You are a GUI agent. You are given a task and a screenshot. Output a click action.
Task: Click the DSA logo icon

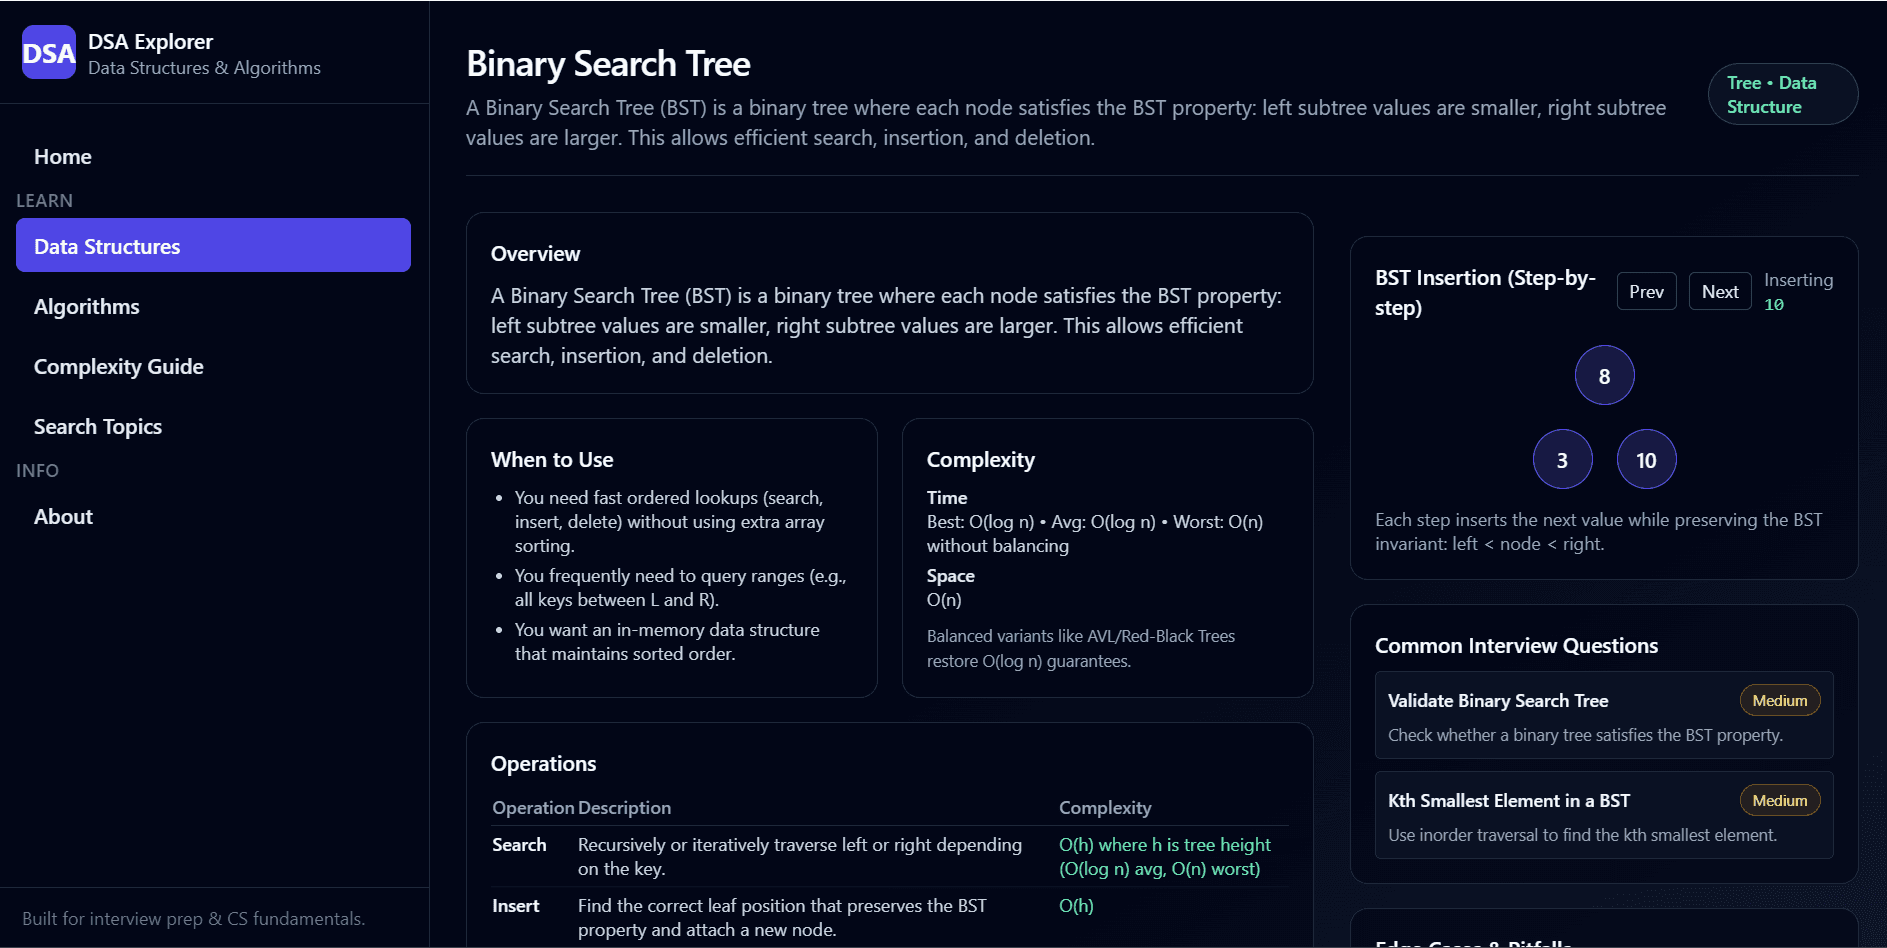48,53
